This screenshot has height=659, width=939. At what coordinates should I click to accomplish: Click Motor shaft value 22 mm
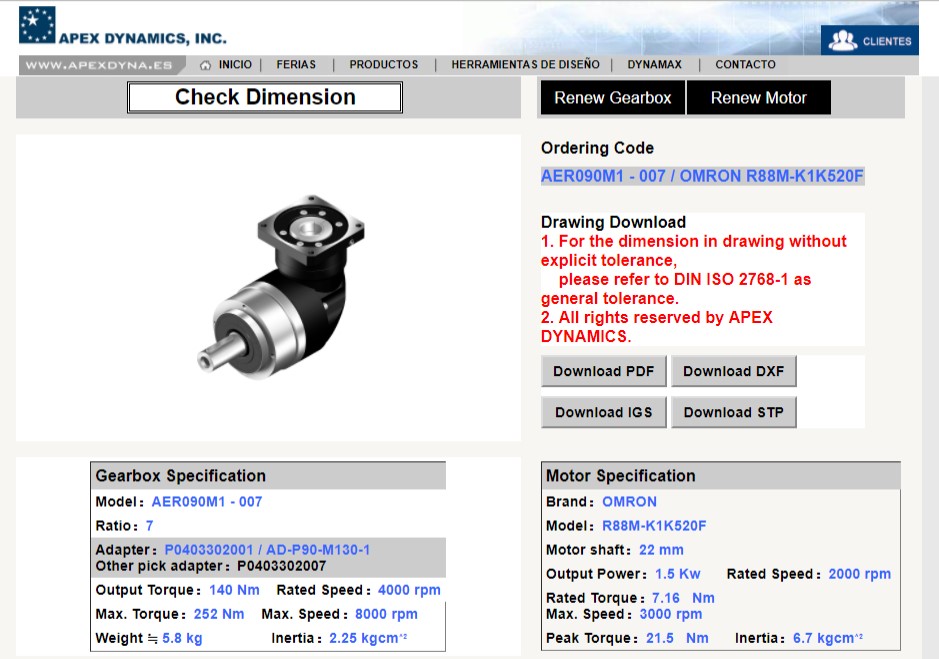point(661,550)
